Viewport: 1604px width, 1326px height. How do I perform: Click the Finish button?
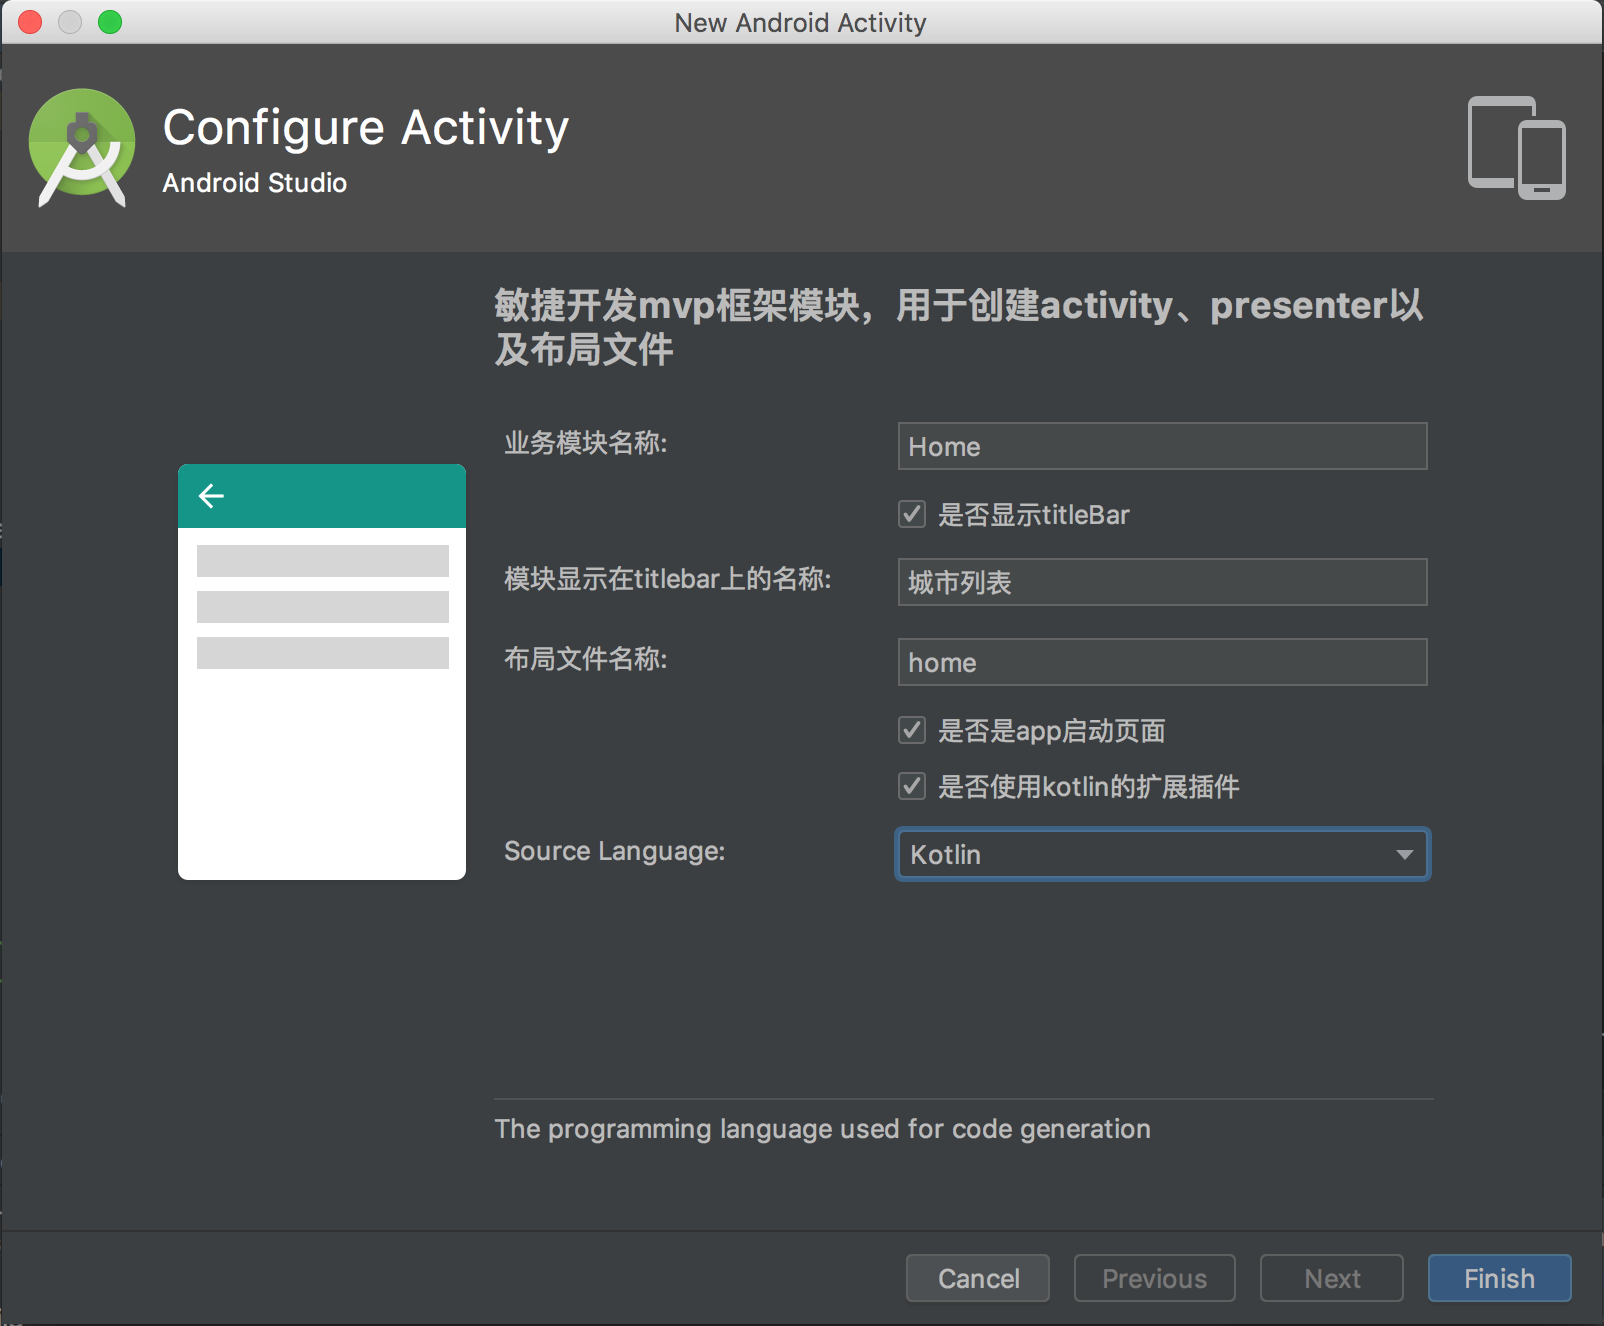[1500, 1278]
